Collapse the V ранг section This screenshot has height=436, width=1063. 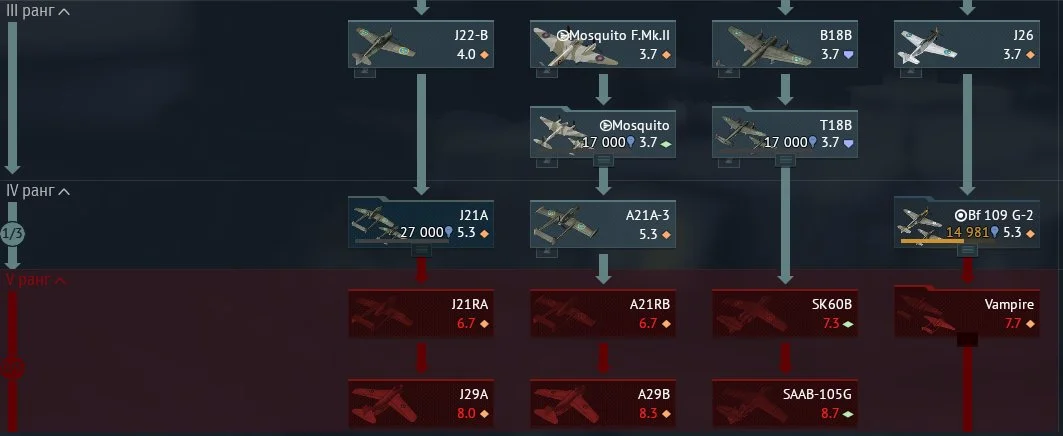[x=36, y=280]
